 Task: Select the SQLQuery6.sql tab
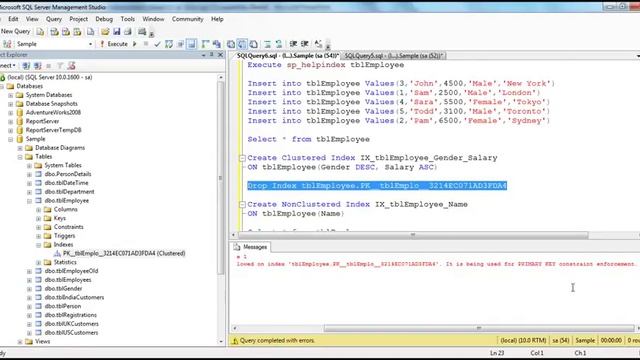point(287,56)
